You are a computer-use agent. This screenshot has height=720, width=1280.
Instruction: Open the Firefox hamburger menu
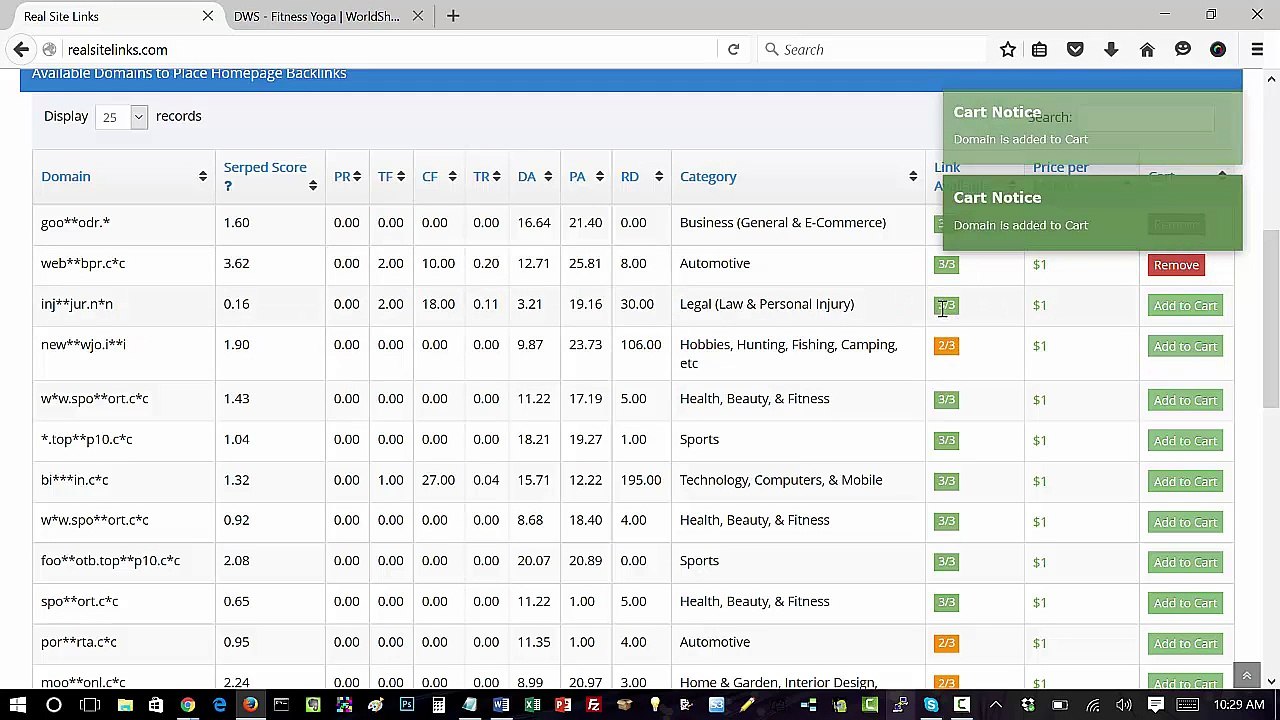pos(1257,49)
